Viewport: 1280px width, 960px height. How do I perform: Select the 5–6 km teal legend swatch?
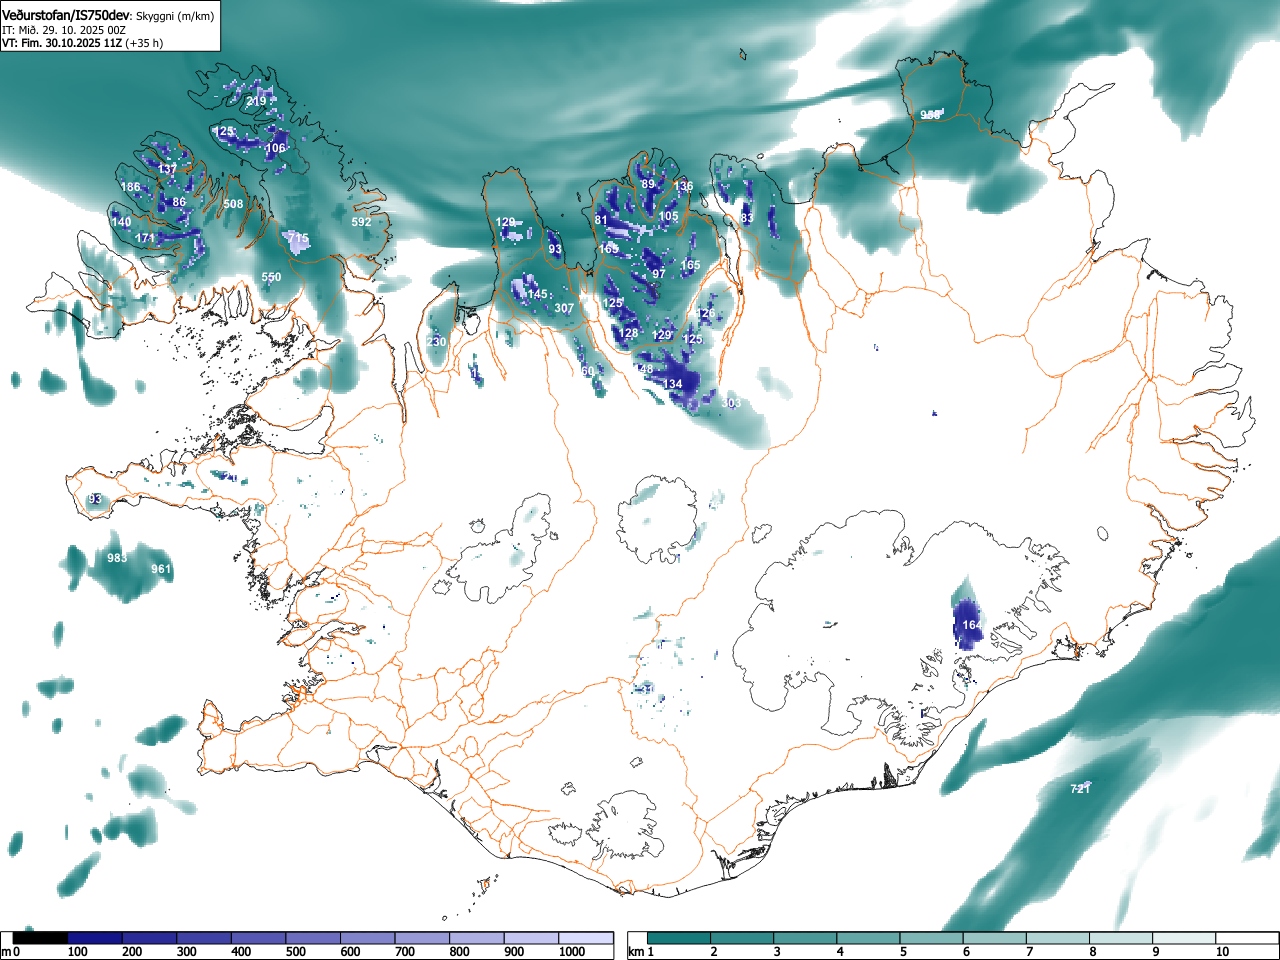pos(933,938)
